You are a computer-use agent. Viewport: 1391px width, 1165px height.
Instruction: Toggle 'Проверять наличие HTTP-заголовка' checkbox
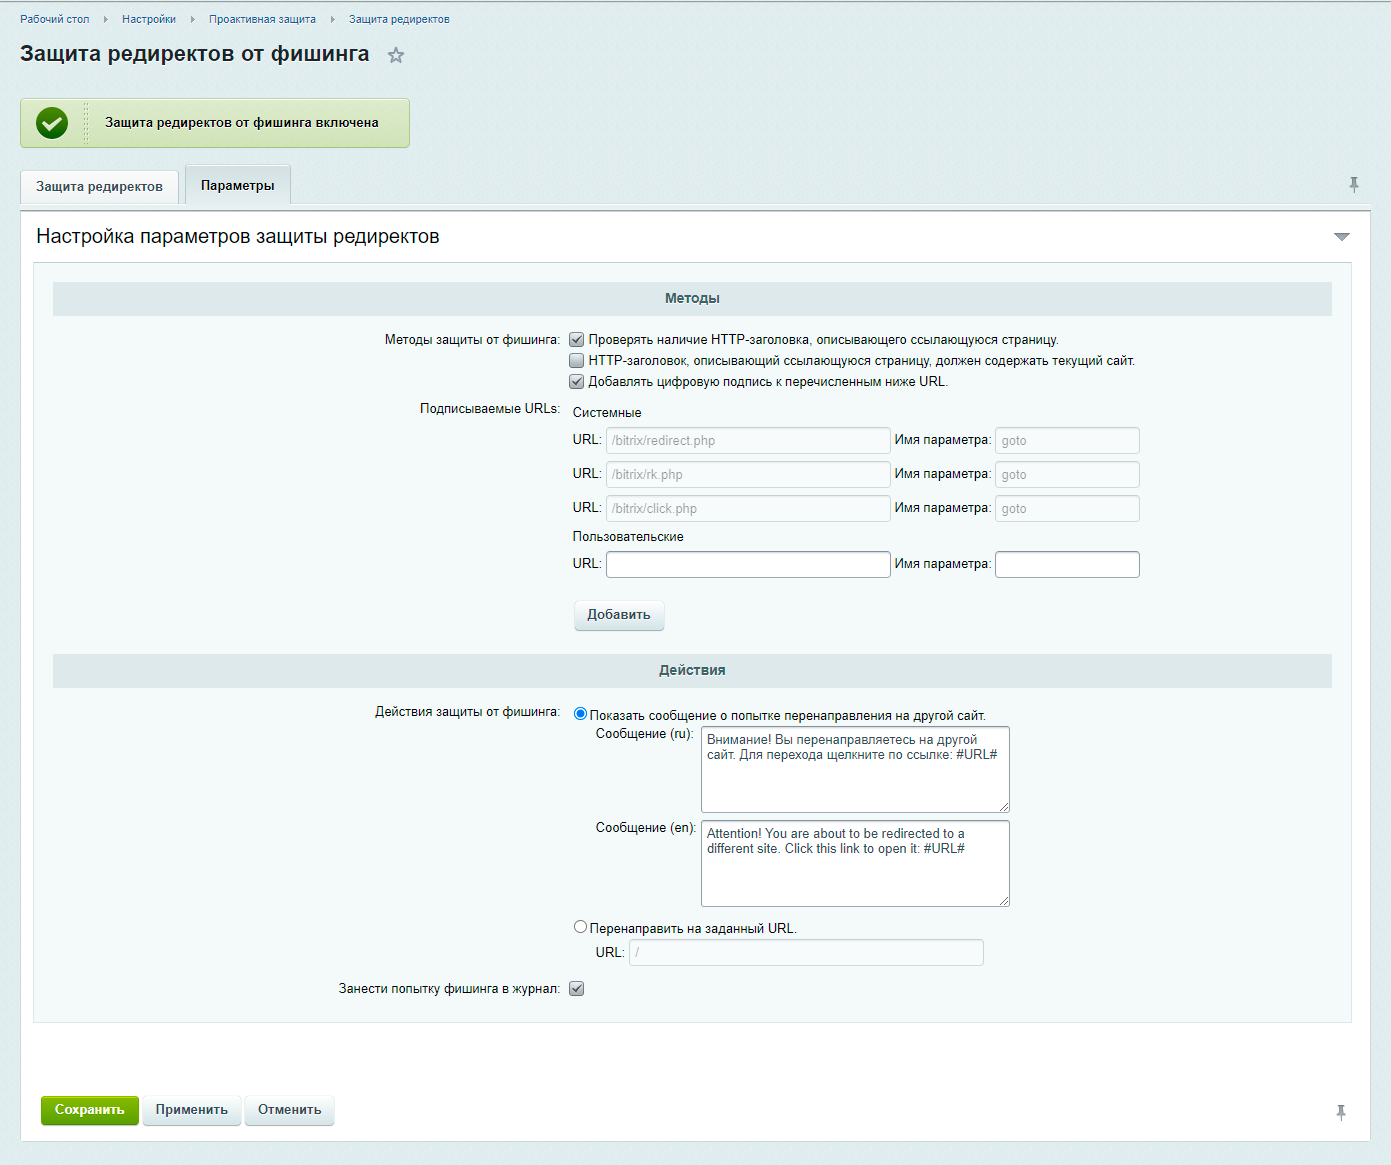[x=577, y=340]
